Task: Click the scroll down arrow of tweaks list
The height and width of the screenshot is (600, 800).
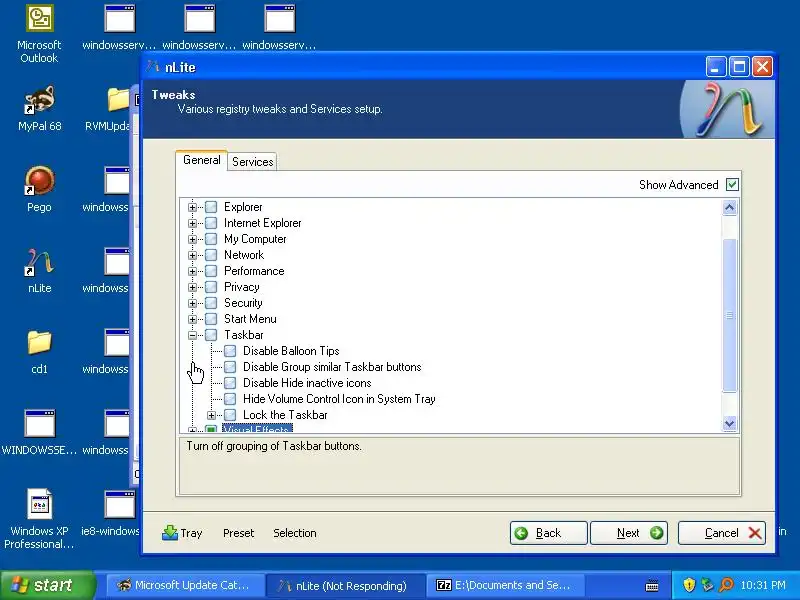Action: 730,423
